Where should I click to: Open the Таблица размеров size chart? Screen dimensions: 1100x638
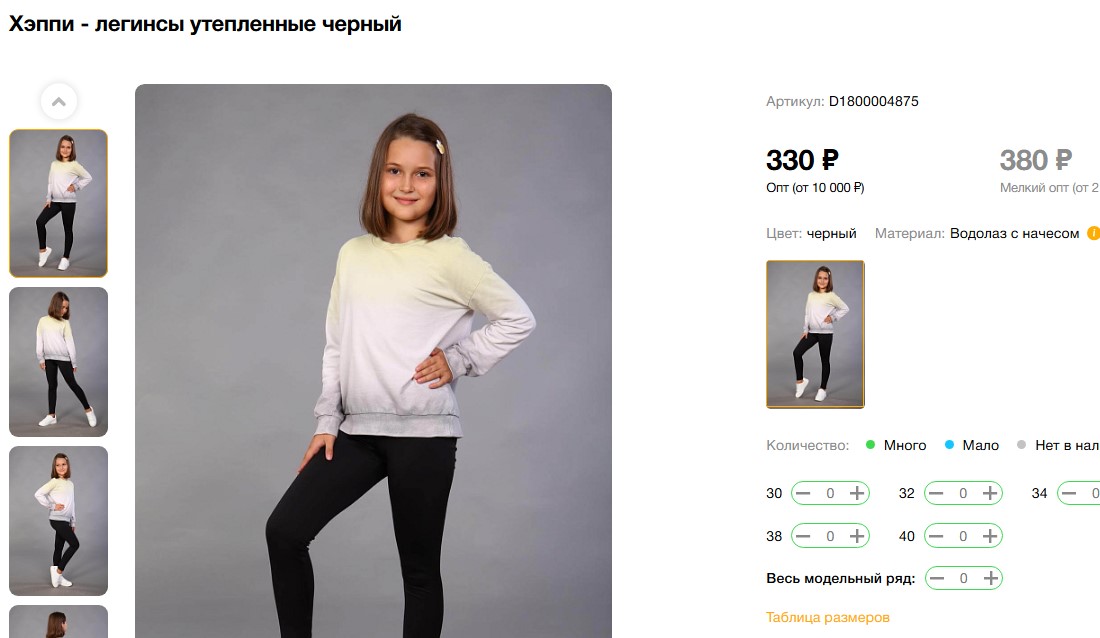coord(827,617)
